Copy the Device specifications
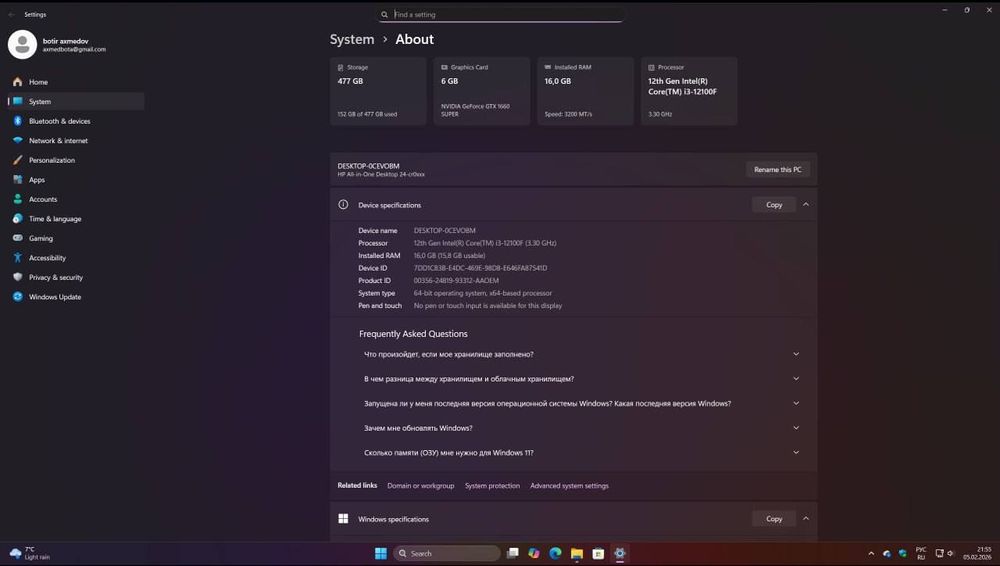1000x566 pixels. click(x=774, y=205)
